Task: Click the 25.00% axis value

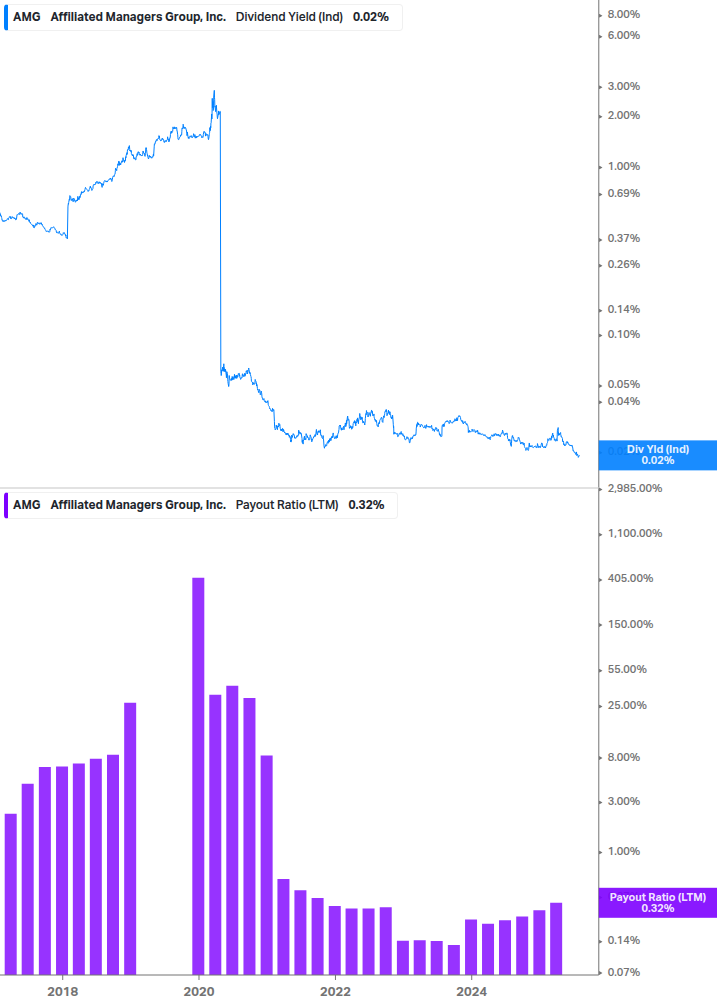Action: tap(627, 705)
